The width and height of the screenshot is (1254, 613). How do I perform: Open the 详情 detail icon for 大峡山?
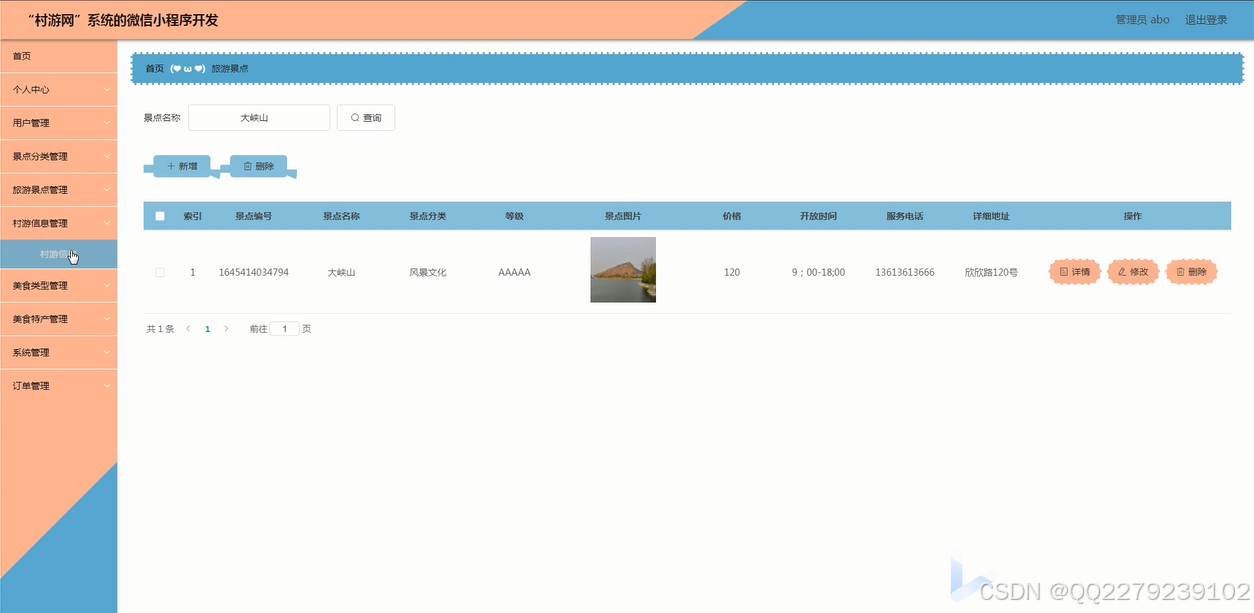(x=1062, y=271)
